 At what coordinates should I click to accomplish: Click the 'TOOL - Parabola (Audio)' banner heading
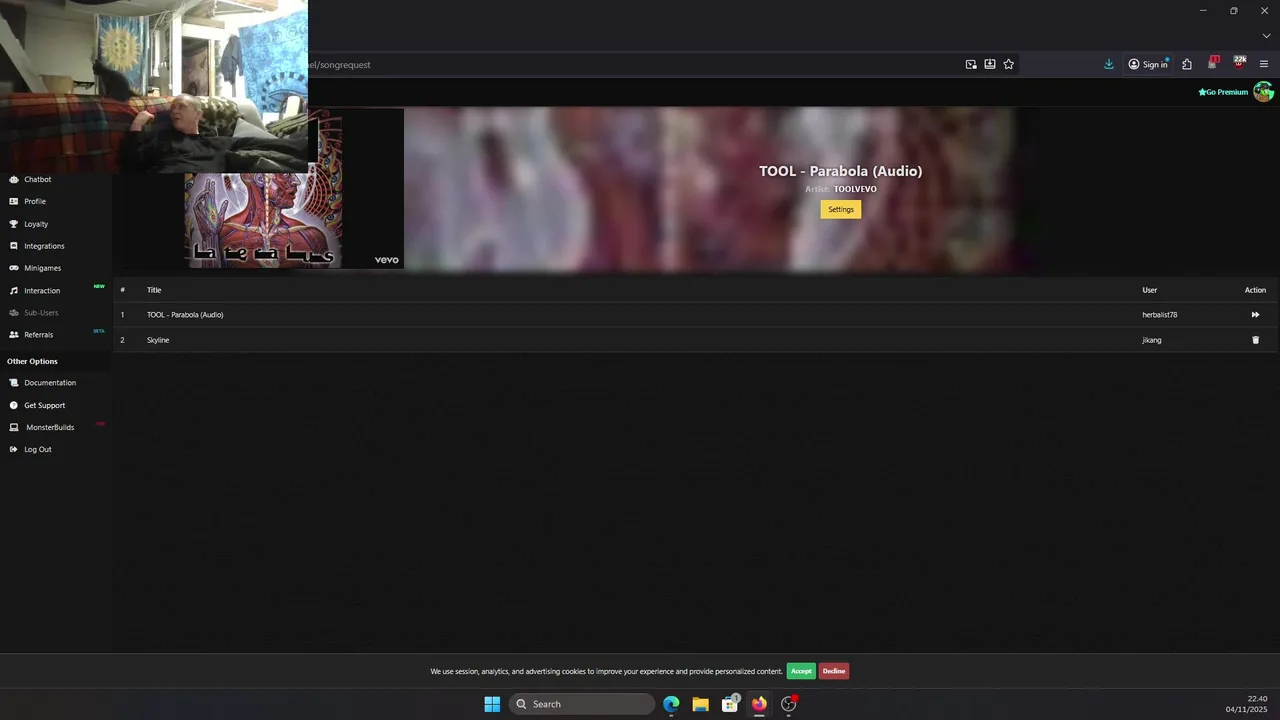pos(841,171)
